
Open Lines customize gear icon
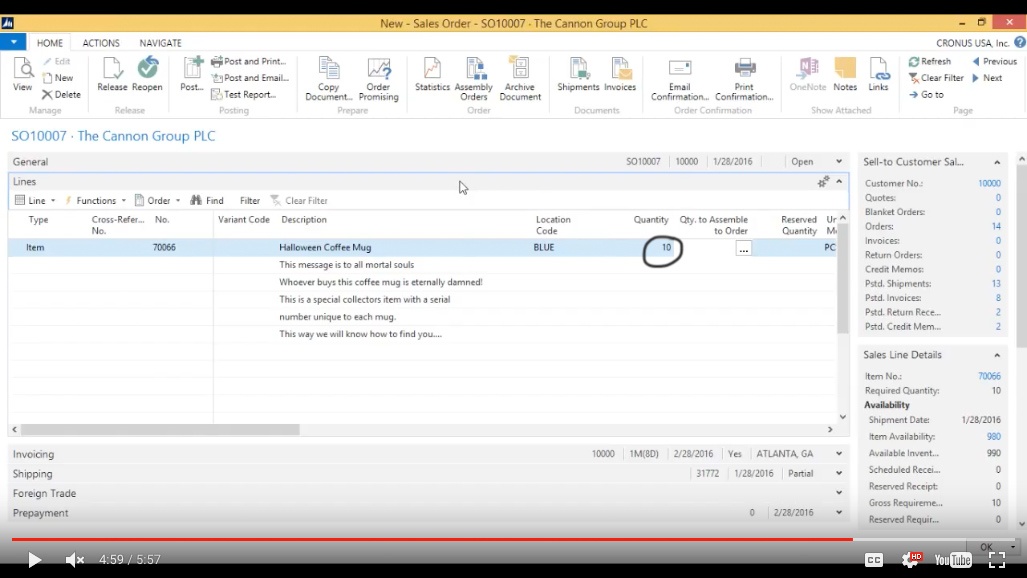coord(823,182)
